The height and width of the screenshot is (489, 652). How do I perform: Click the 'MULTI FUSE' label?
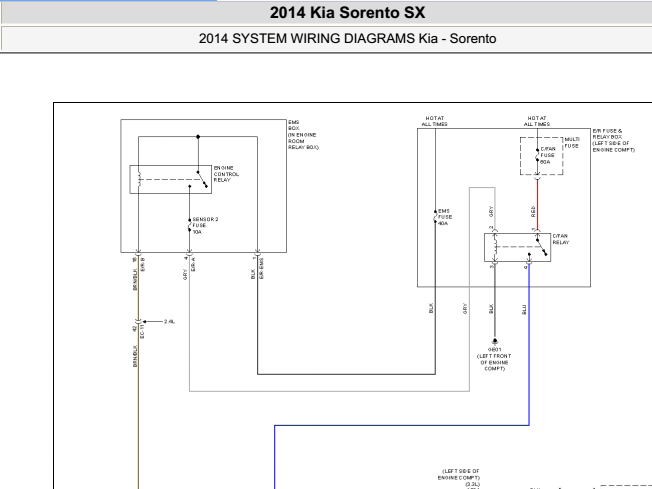click(x=572, y=143)
